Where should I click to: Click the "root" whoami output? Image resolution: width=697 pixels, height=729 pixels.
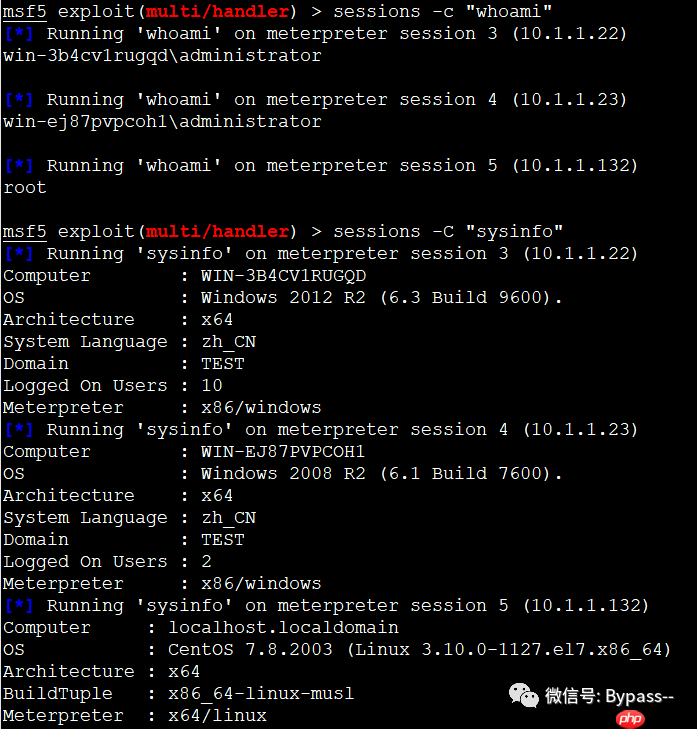(25, 188)
